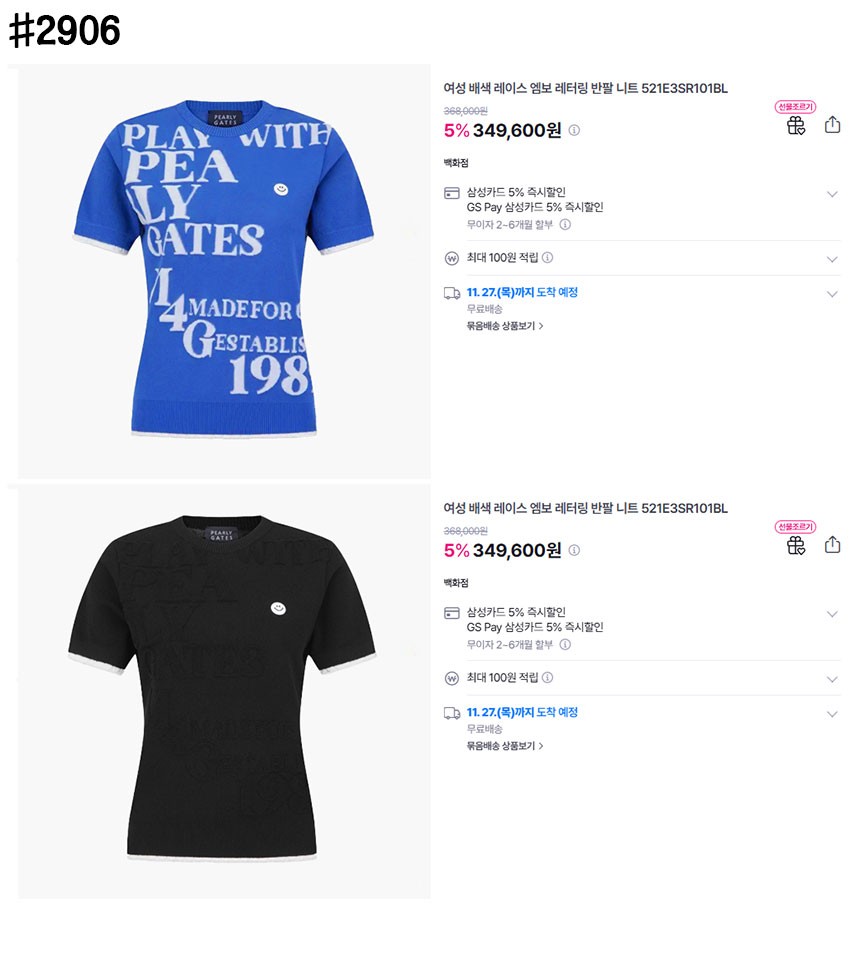Viewport: 860px width, 954px height.
Task: Expand the 삼성카드 discount section for the black knit
Action: click(x=832, y=614)
